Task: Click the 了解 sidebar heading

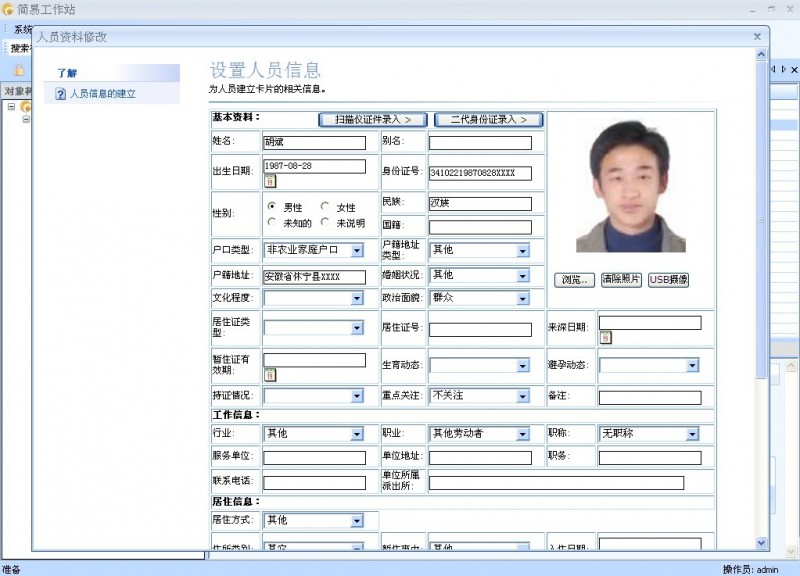Action: point(67,73)
